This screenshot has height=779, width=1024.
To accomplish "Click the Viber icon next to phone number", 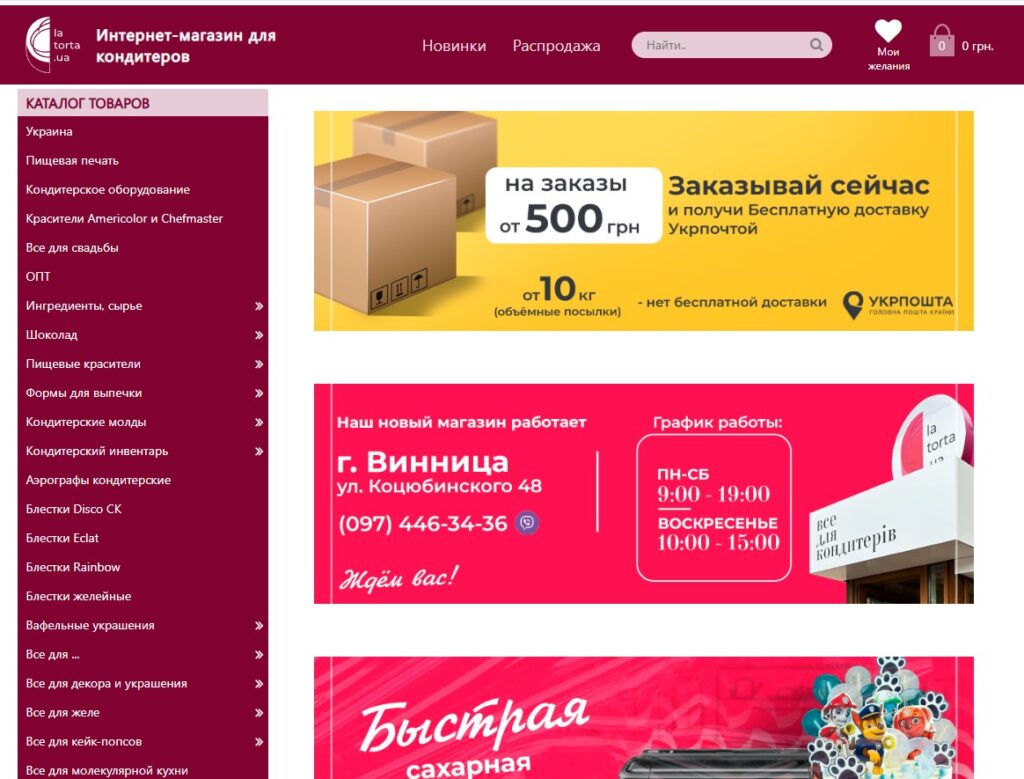I will (527, 523).
